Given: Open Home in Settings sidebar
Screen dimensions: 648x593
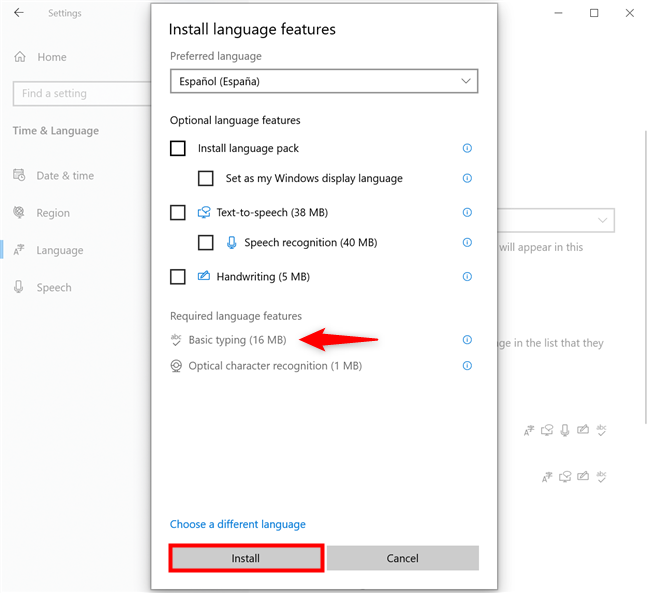Looking at the screenshot, I should pos(52,57).
